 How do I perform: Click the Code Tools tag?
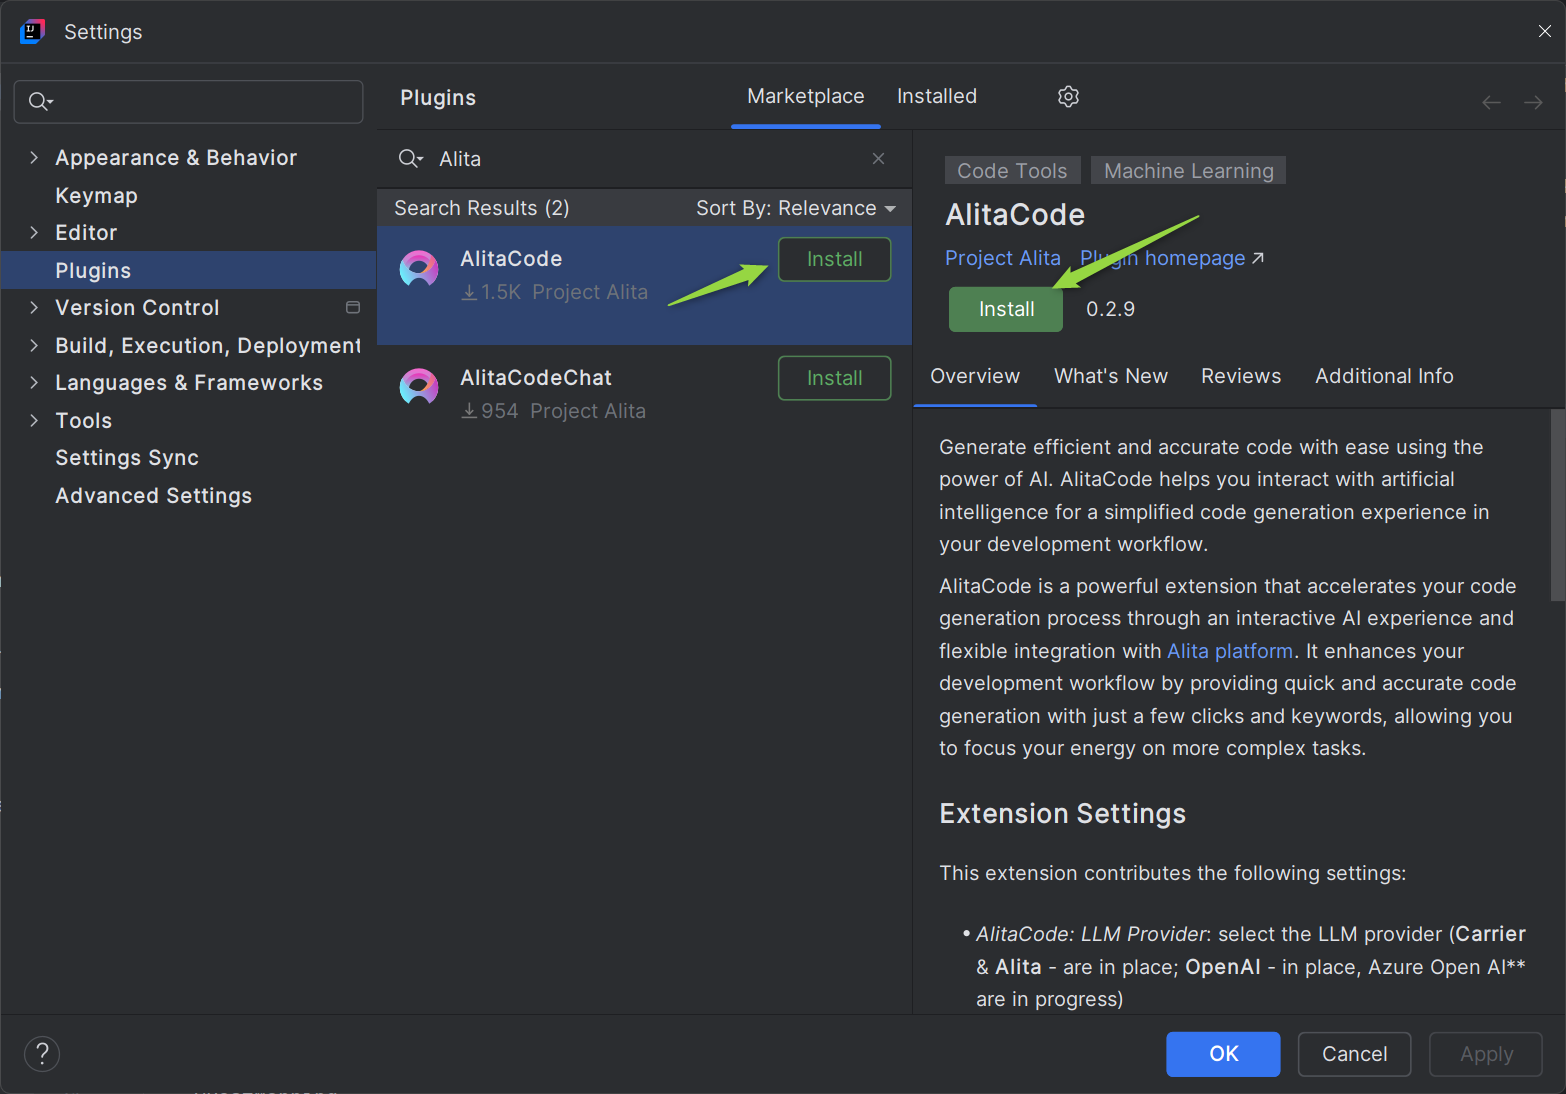pyautogui.click(x=1012, y=171)
